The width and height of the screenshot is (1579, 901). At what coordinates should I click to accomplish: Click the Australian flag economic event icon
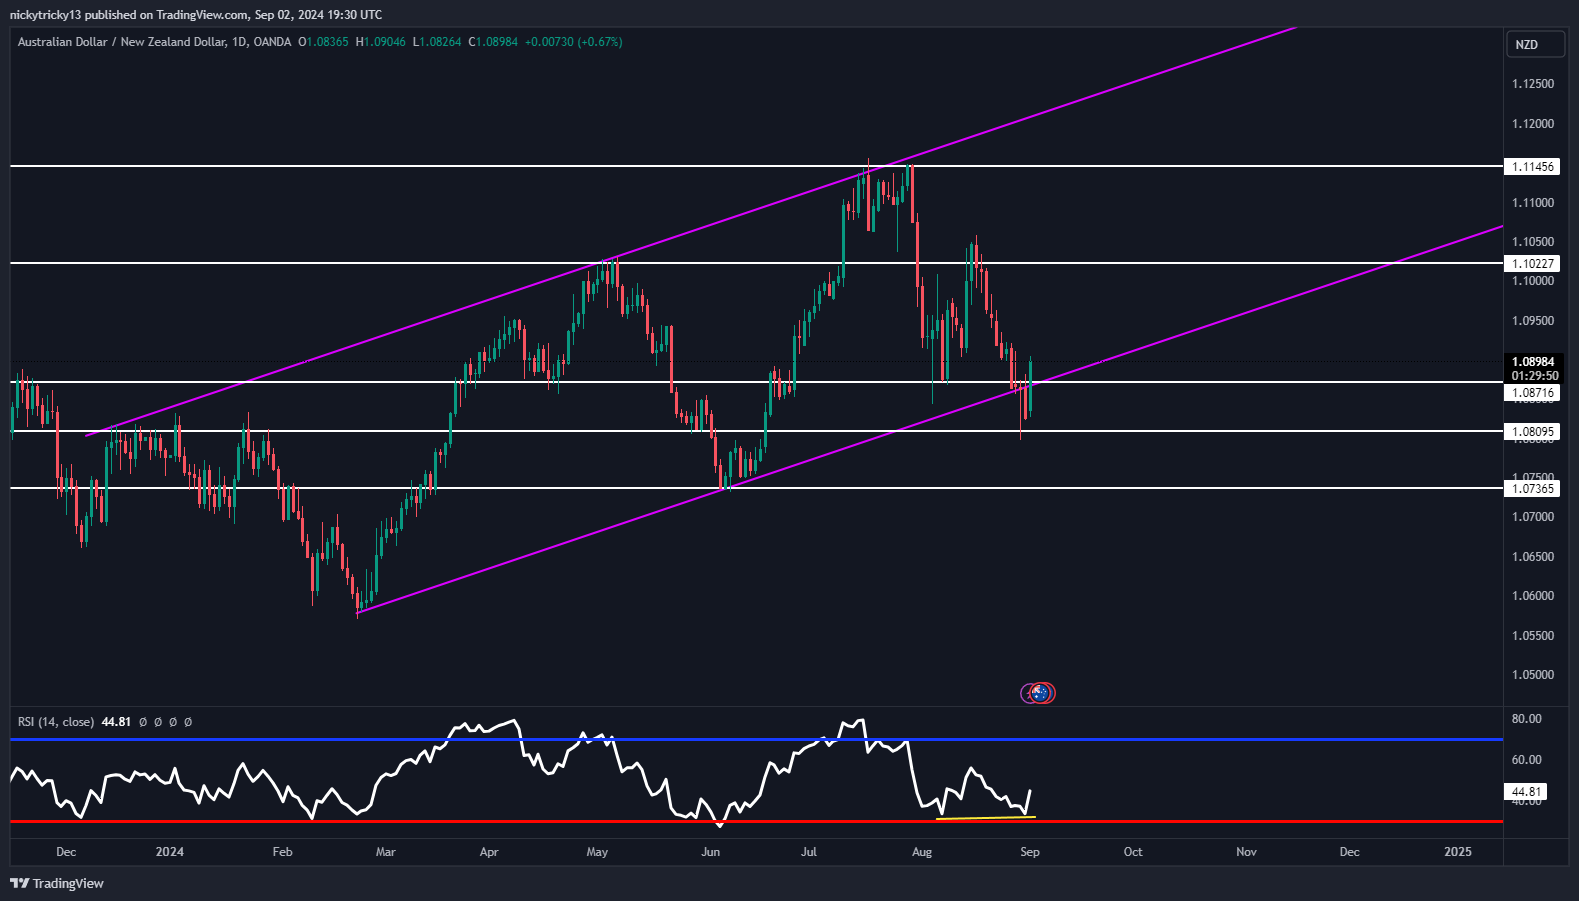(x=1040, y=692)
